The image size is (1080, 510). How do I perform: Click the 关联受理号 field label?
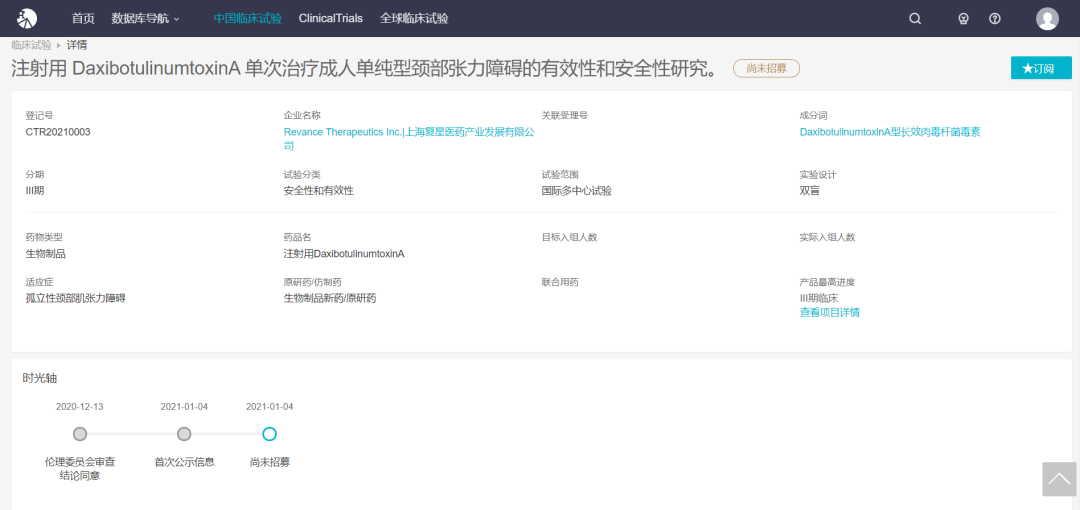(565, 116)
